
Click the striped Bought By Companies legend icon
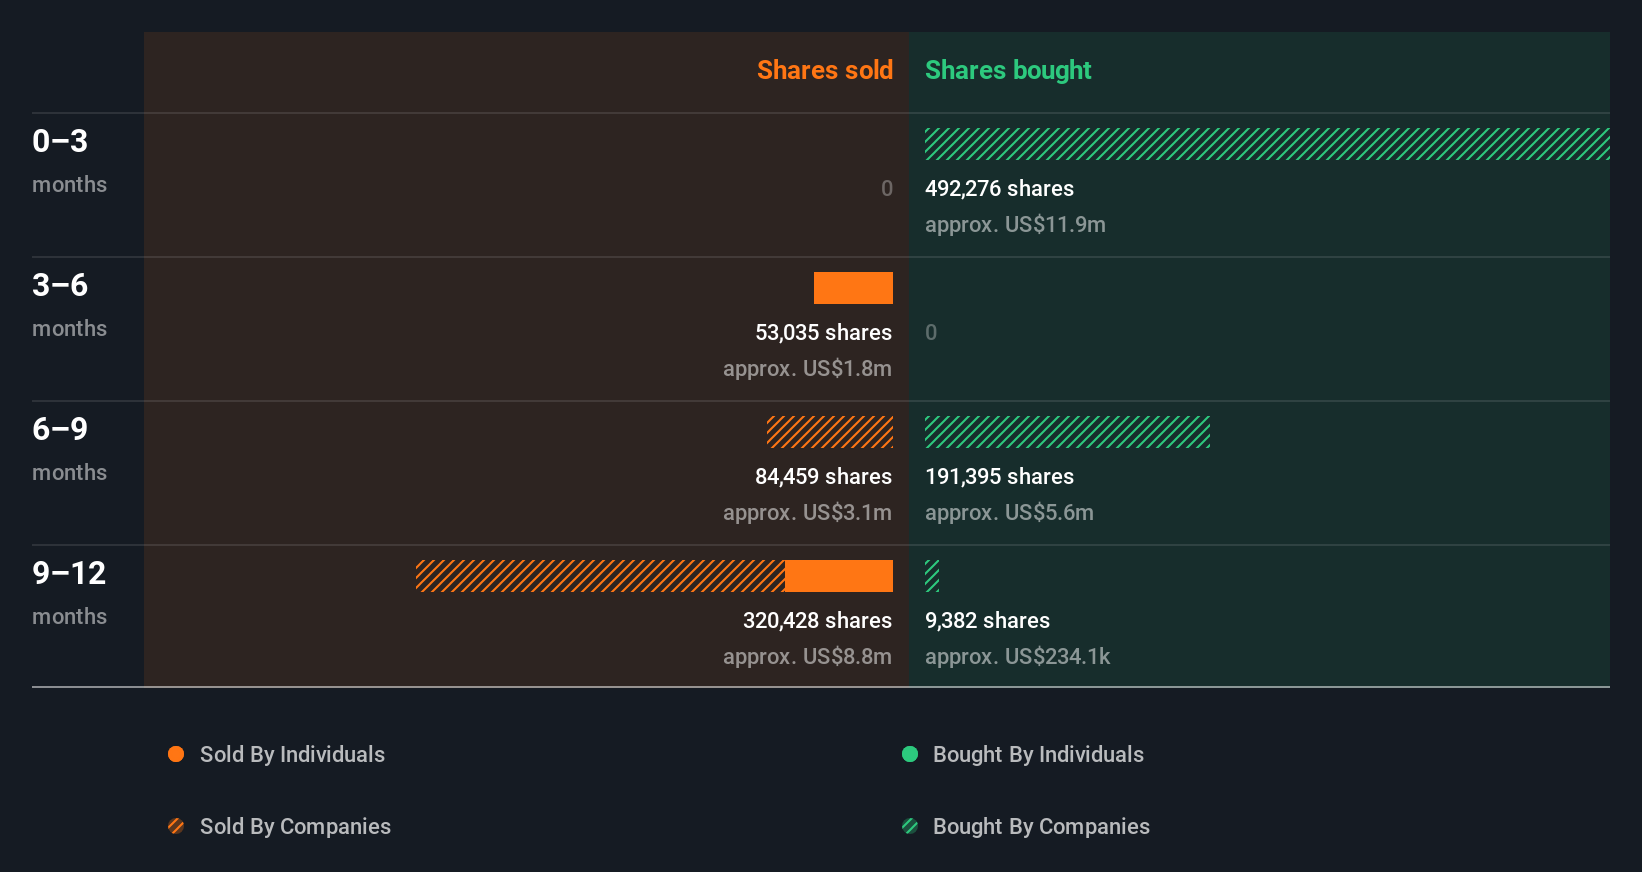coord(910,826)
